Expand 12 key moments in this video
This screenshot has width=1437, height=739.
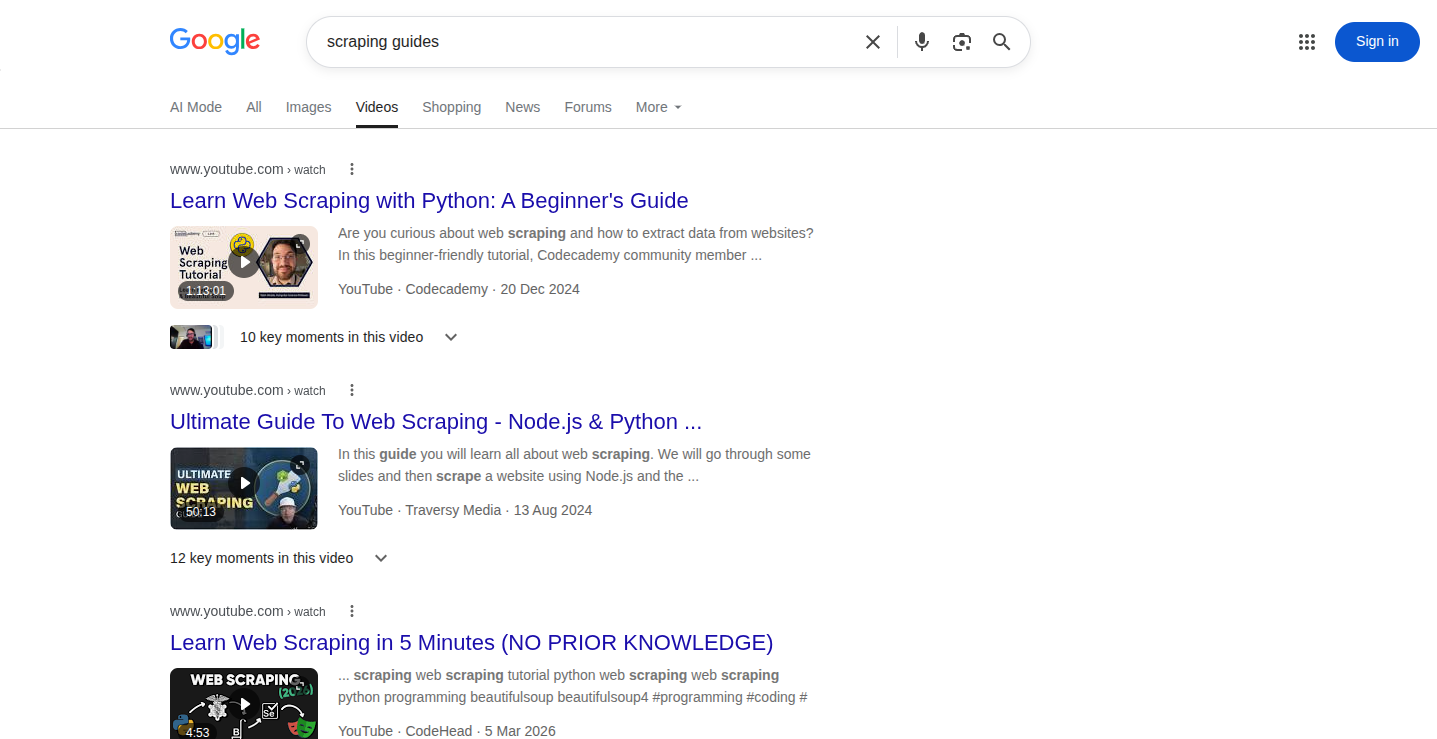point(279,558)
